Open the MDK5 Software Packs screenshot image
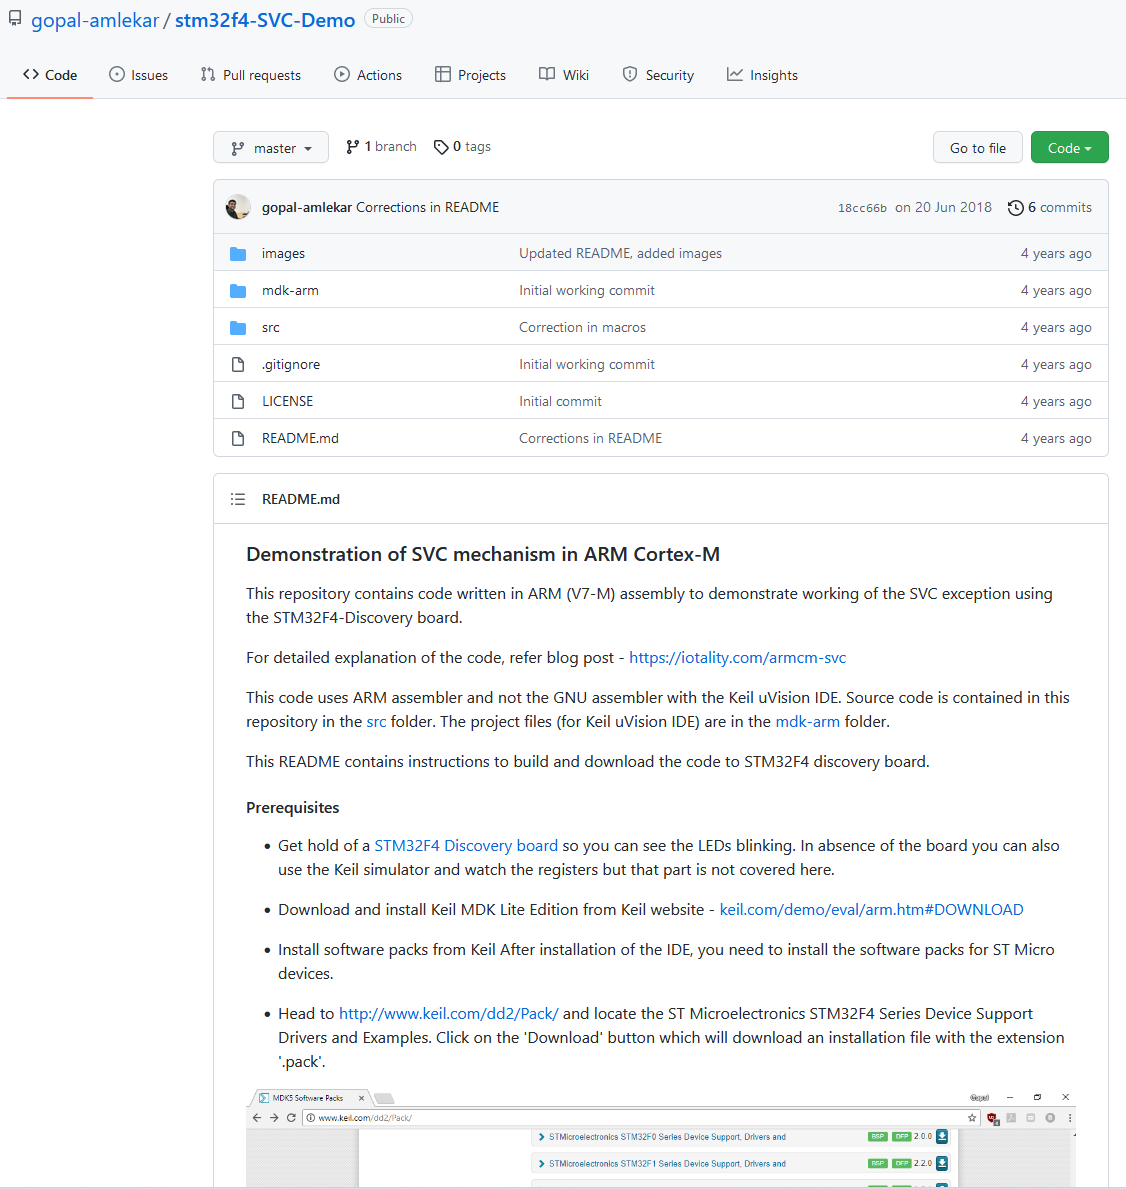Image resolution: width=1126 pixels, height=1189 pixels. pyautogui.click(x=660, y=1137)
